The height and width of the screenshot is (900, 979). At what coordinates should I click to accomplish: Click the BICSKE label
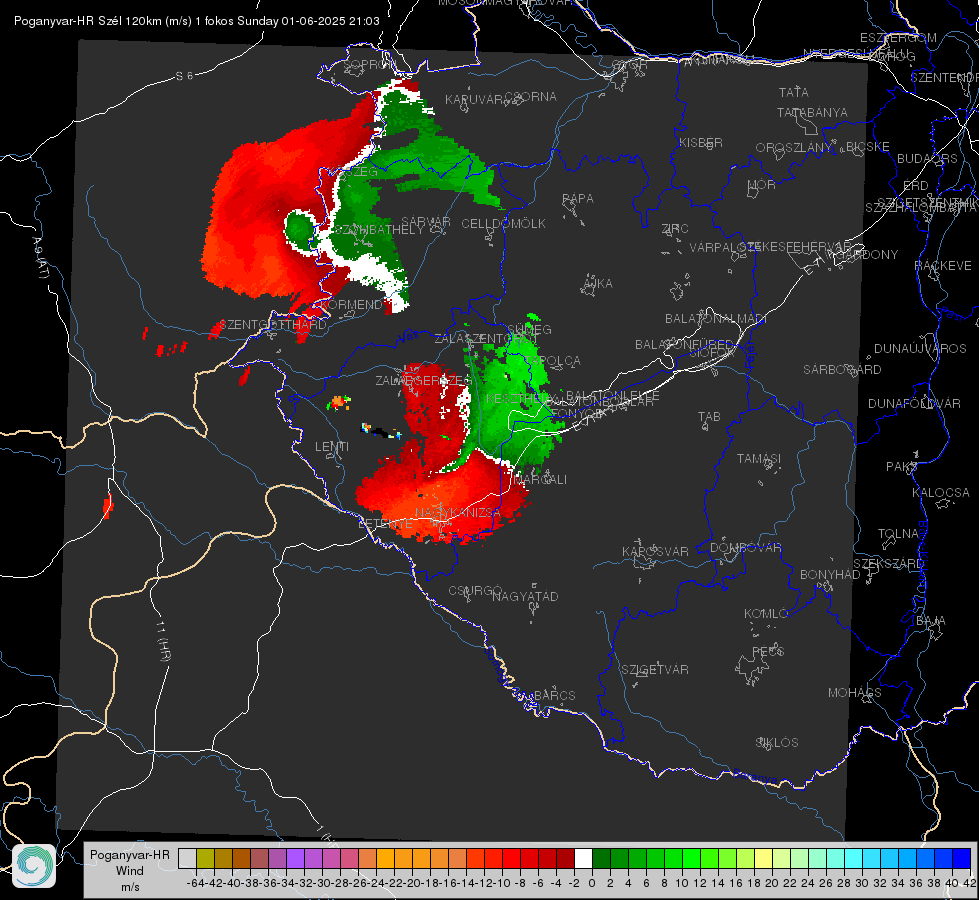pos(868,146)
